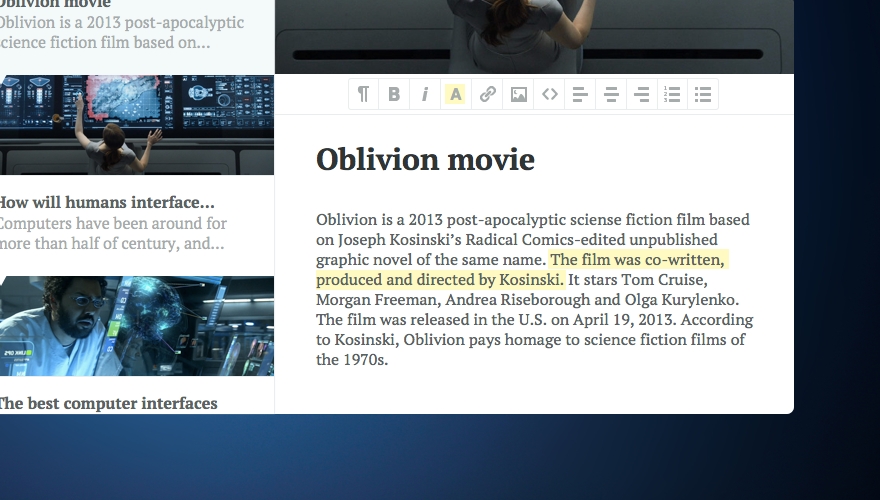Select the control room thumbnail image
Viewport: 880px width, 500px height.
(136, 125)
